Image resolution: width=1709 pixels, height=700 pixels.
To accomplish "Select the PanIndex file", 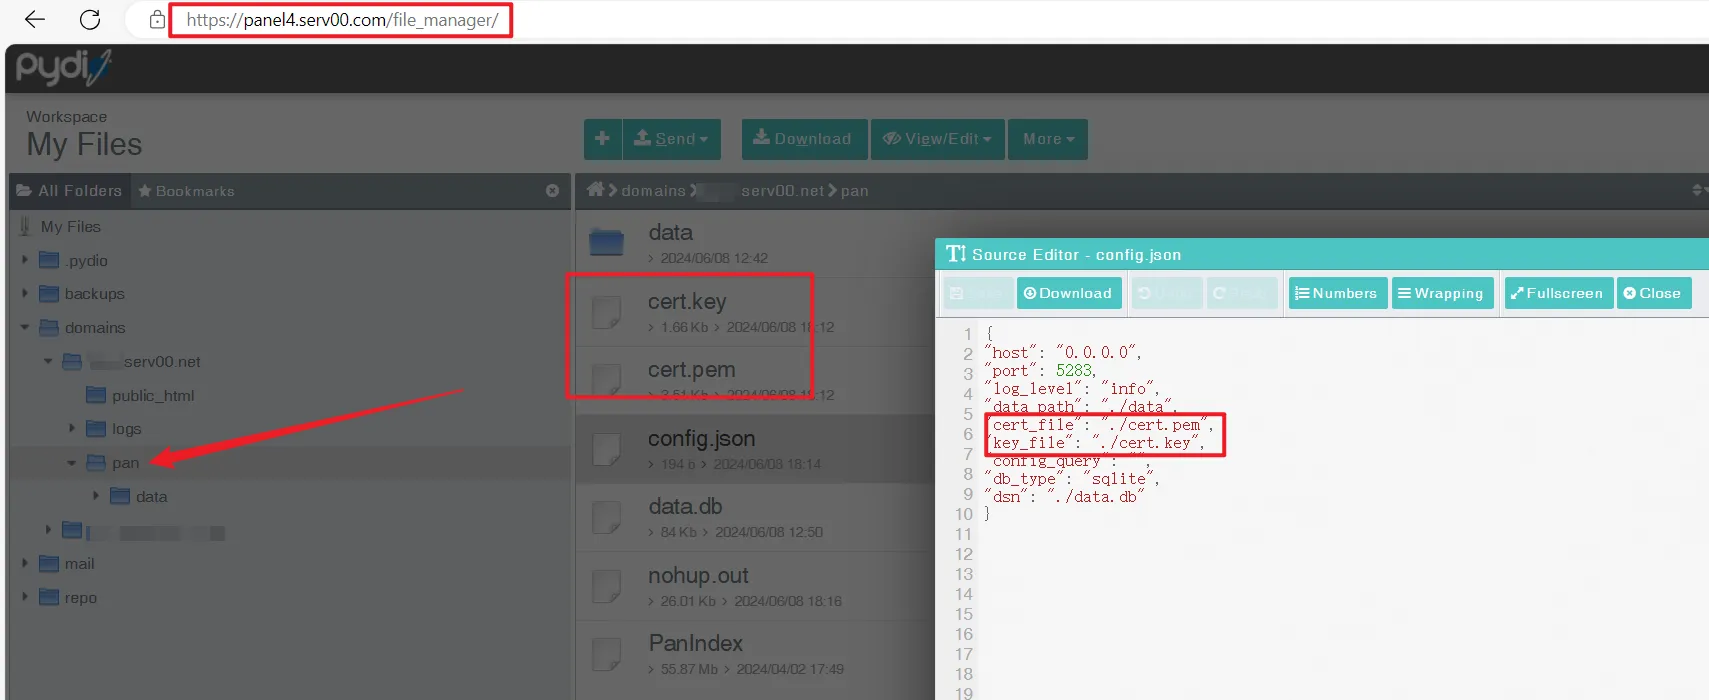I will [755, 654].
